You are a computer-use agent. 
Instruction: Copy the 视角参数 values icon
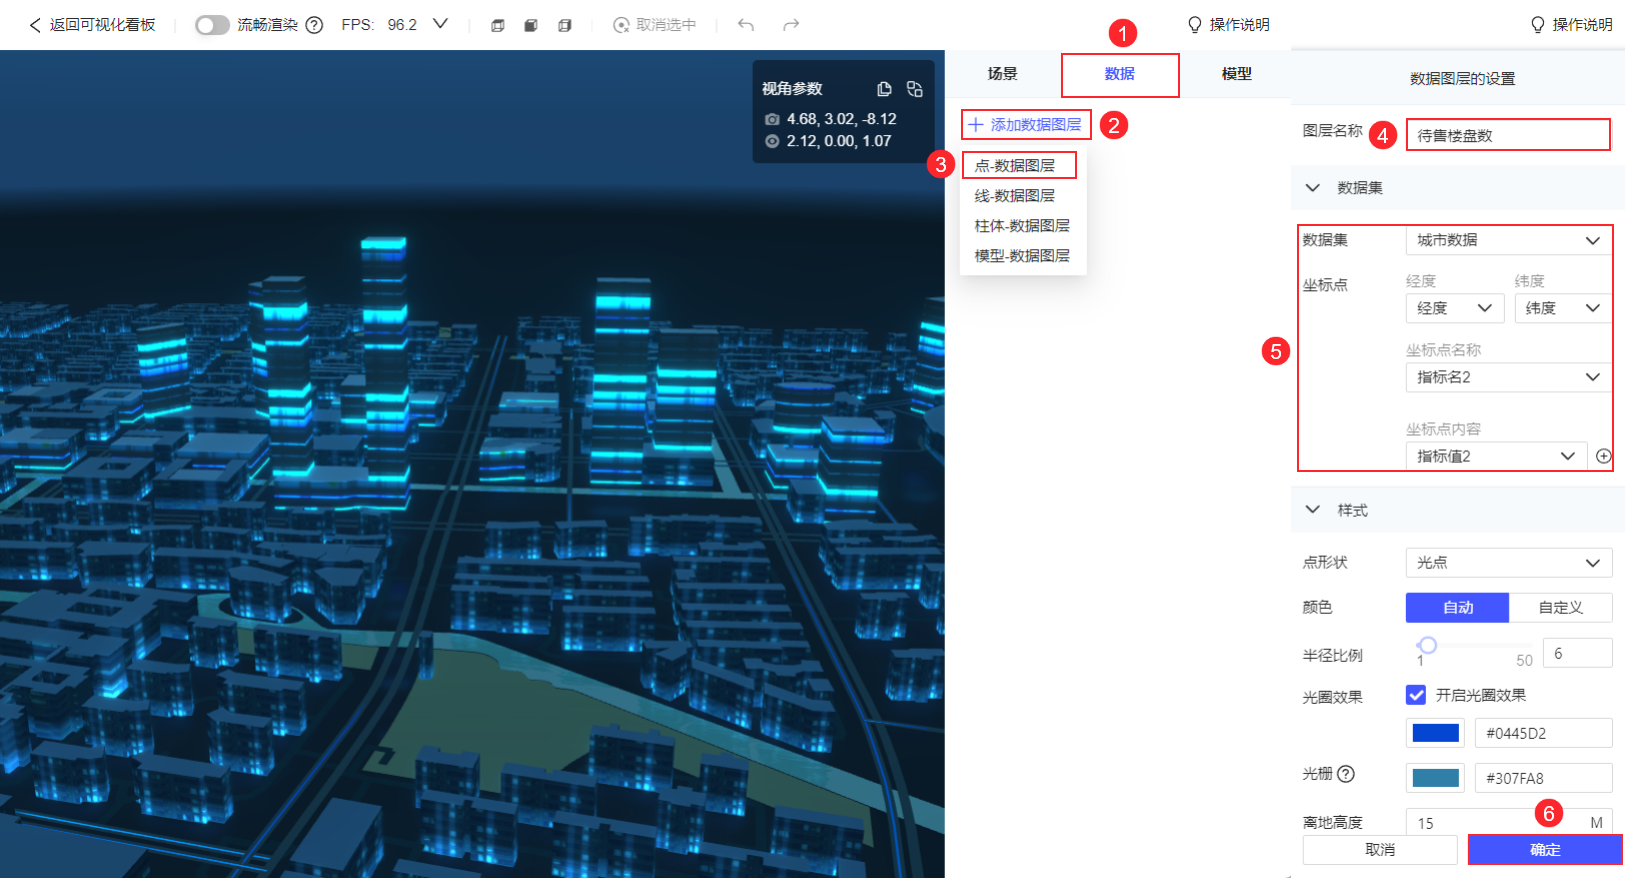(884, 89)
